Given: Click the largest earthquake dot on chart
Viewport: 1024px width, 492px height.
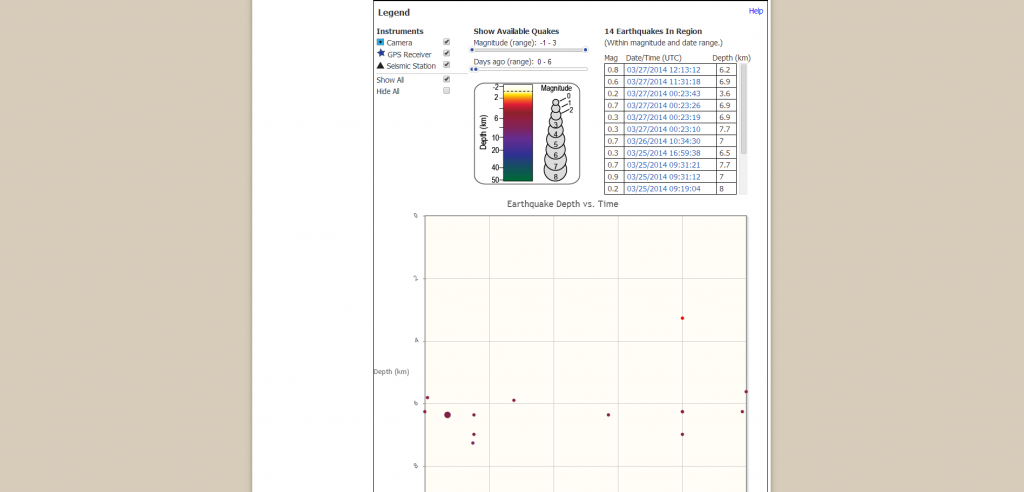Looking at the screenshot, I should [447, 414].
